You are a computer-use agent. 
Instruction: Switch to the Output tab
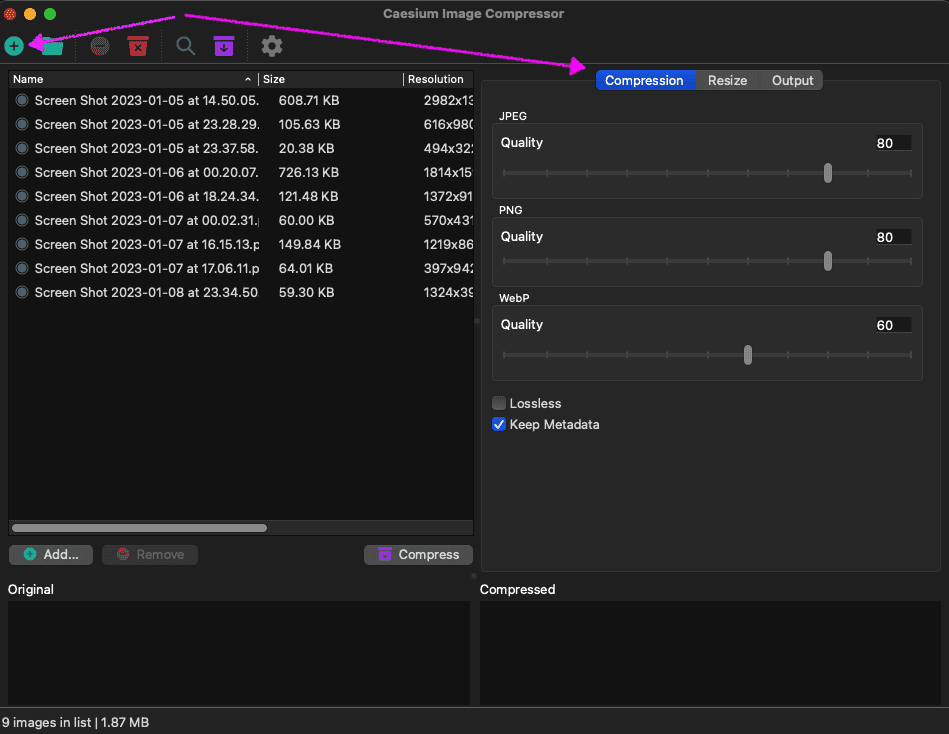[x=792, y=81]
